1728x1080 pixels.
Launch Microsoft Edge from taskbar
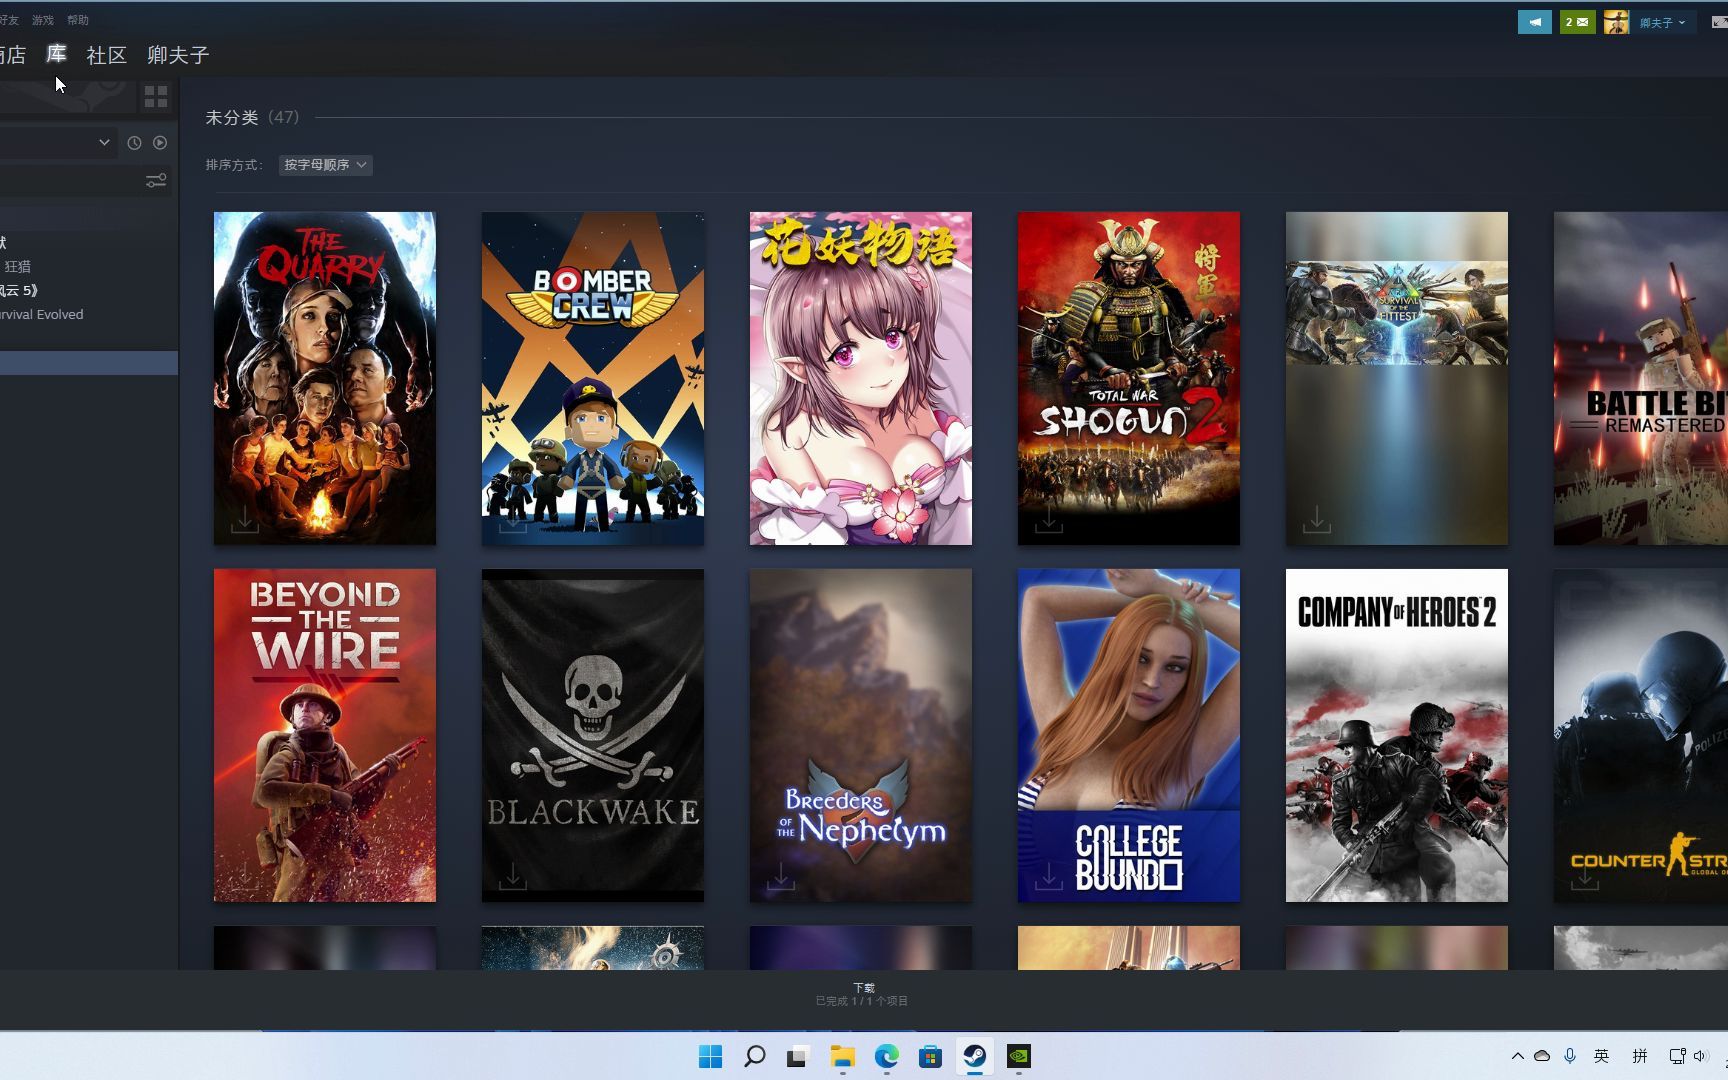click(x=887, y=1056)
